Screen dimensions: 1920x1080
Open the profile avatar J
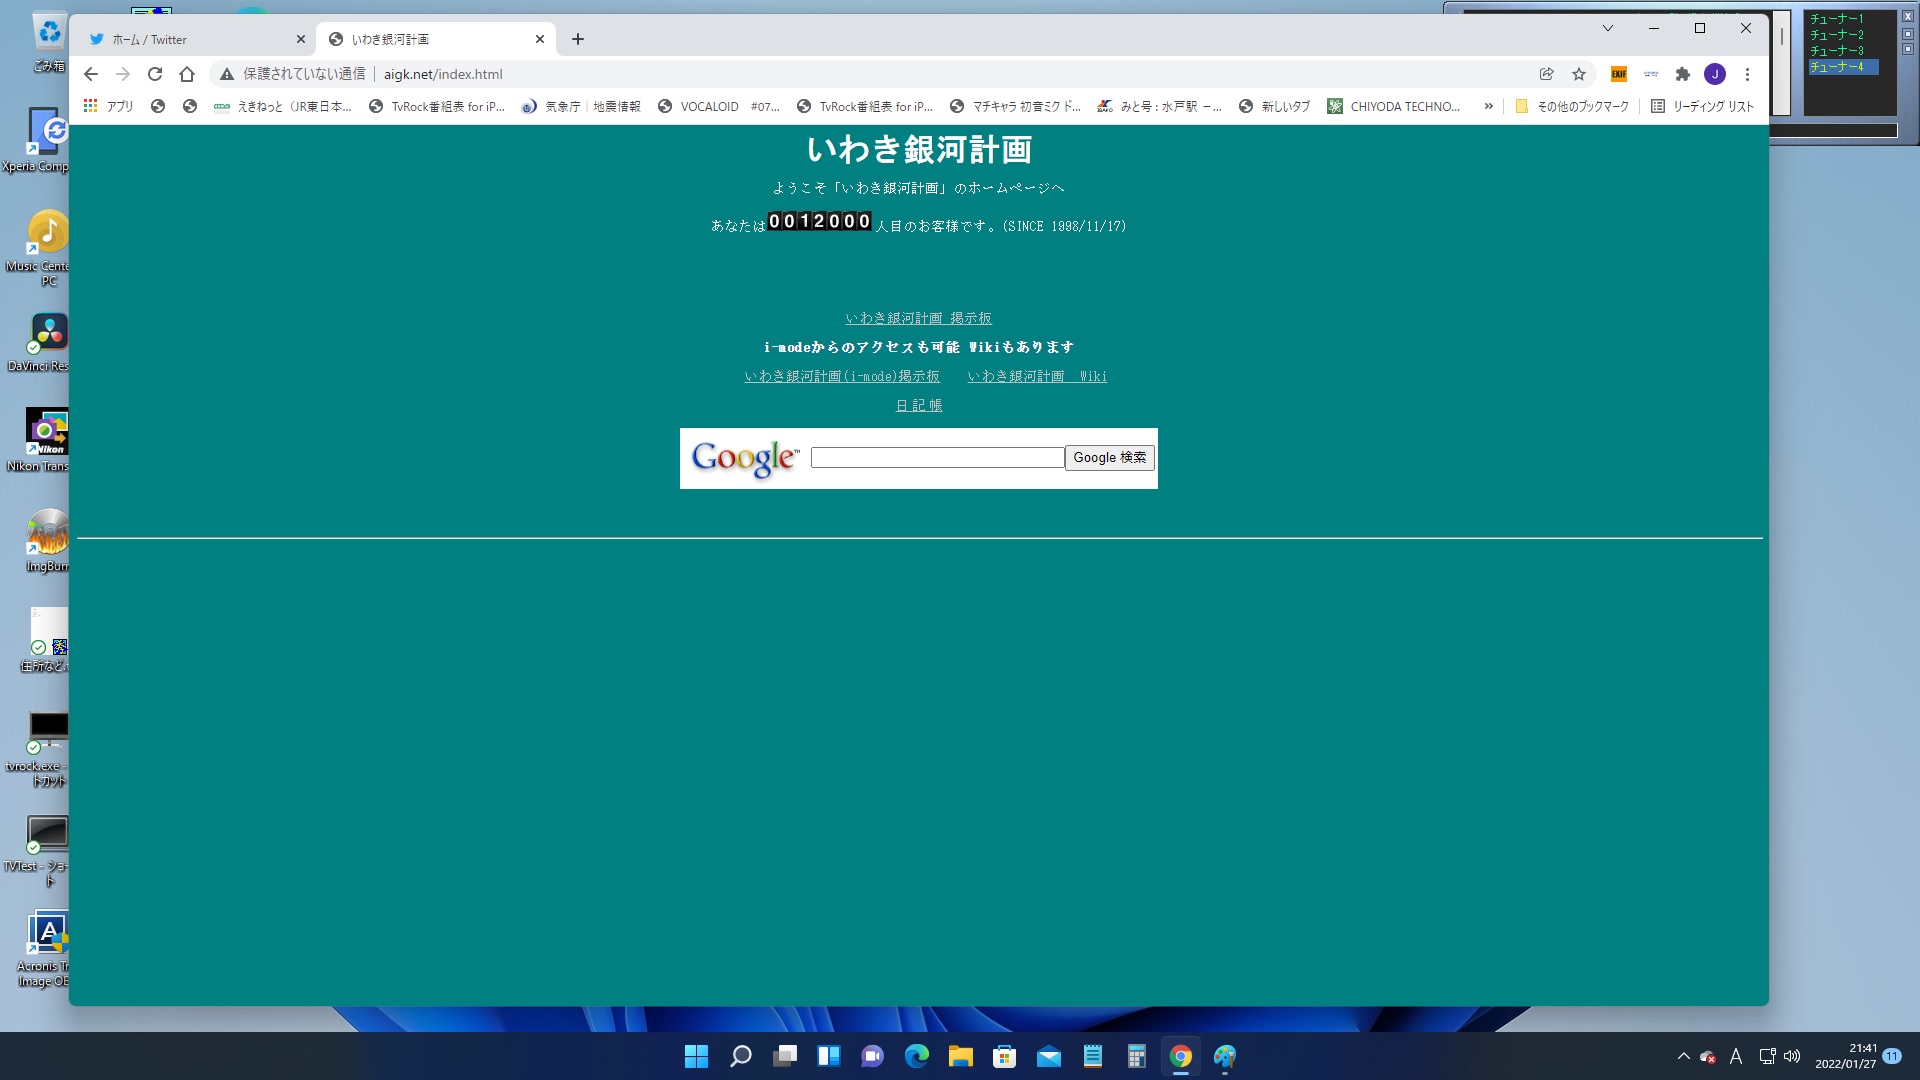coord(1715,74)
